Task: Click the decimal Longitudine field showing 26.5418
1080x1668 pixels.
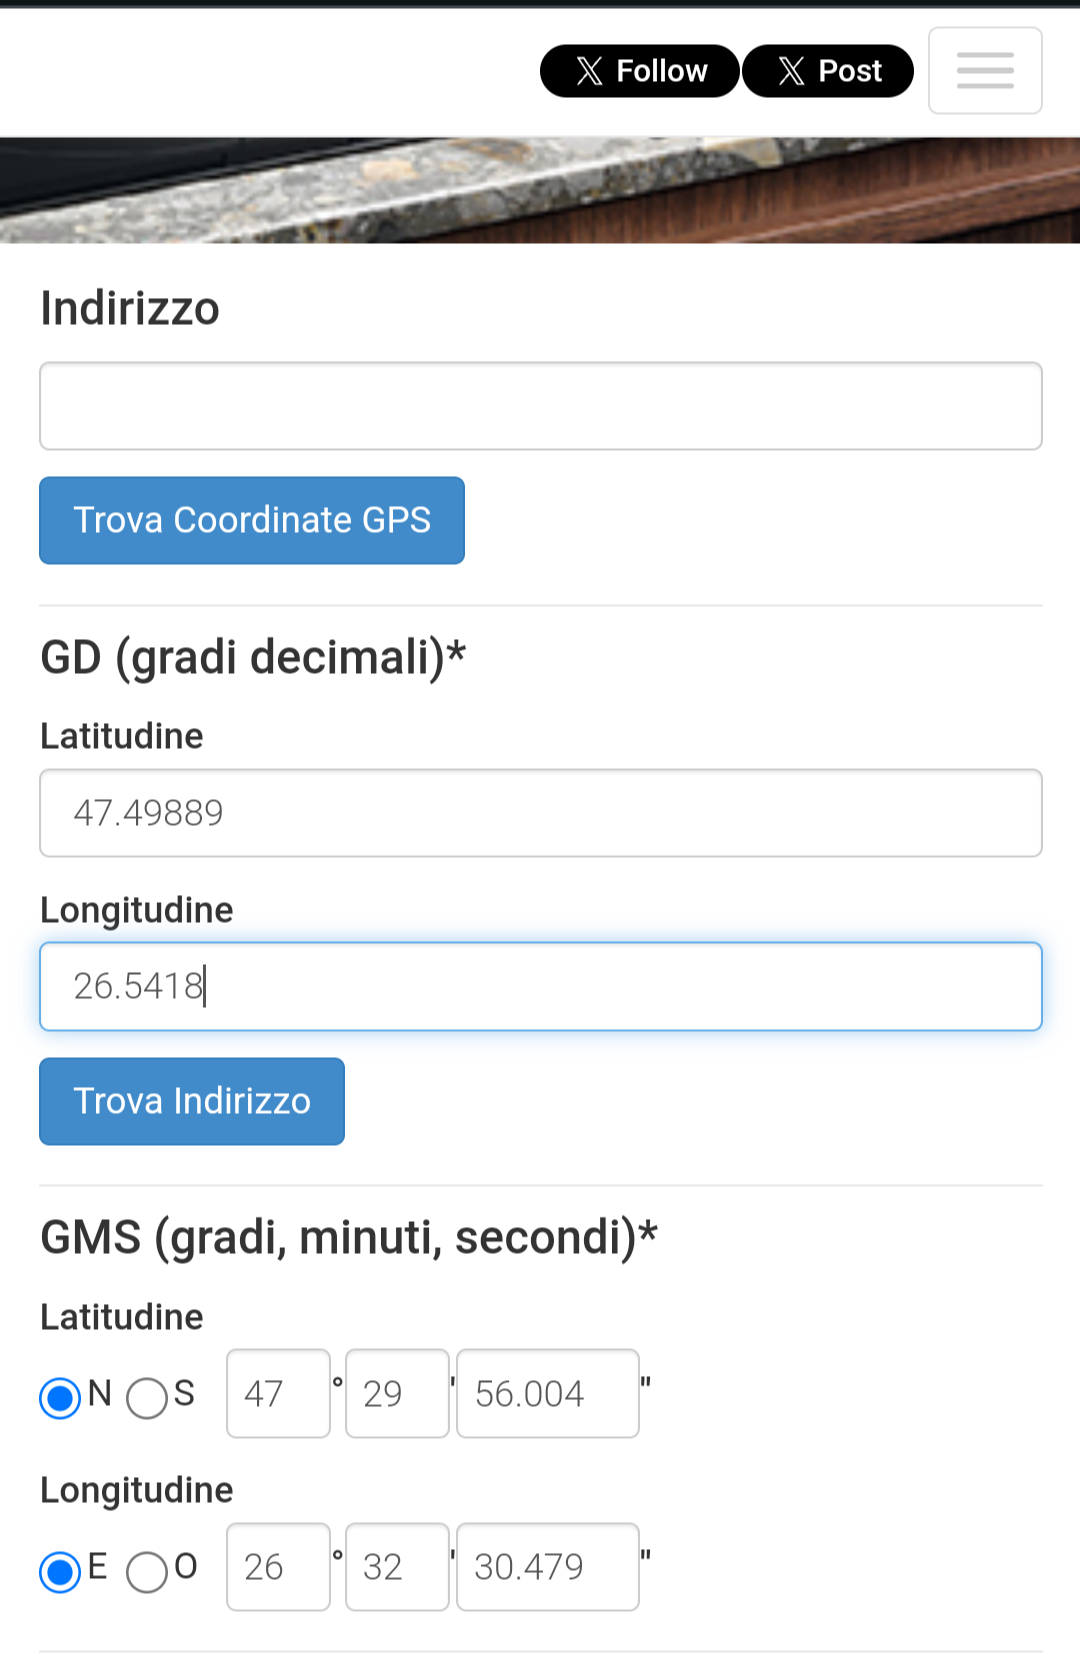Action: pyautogui.click(x=540, y=987)
